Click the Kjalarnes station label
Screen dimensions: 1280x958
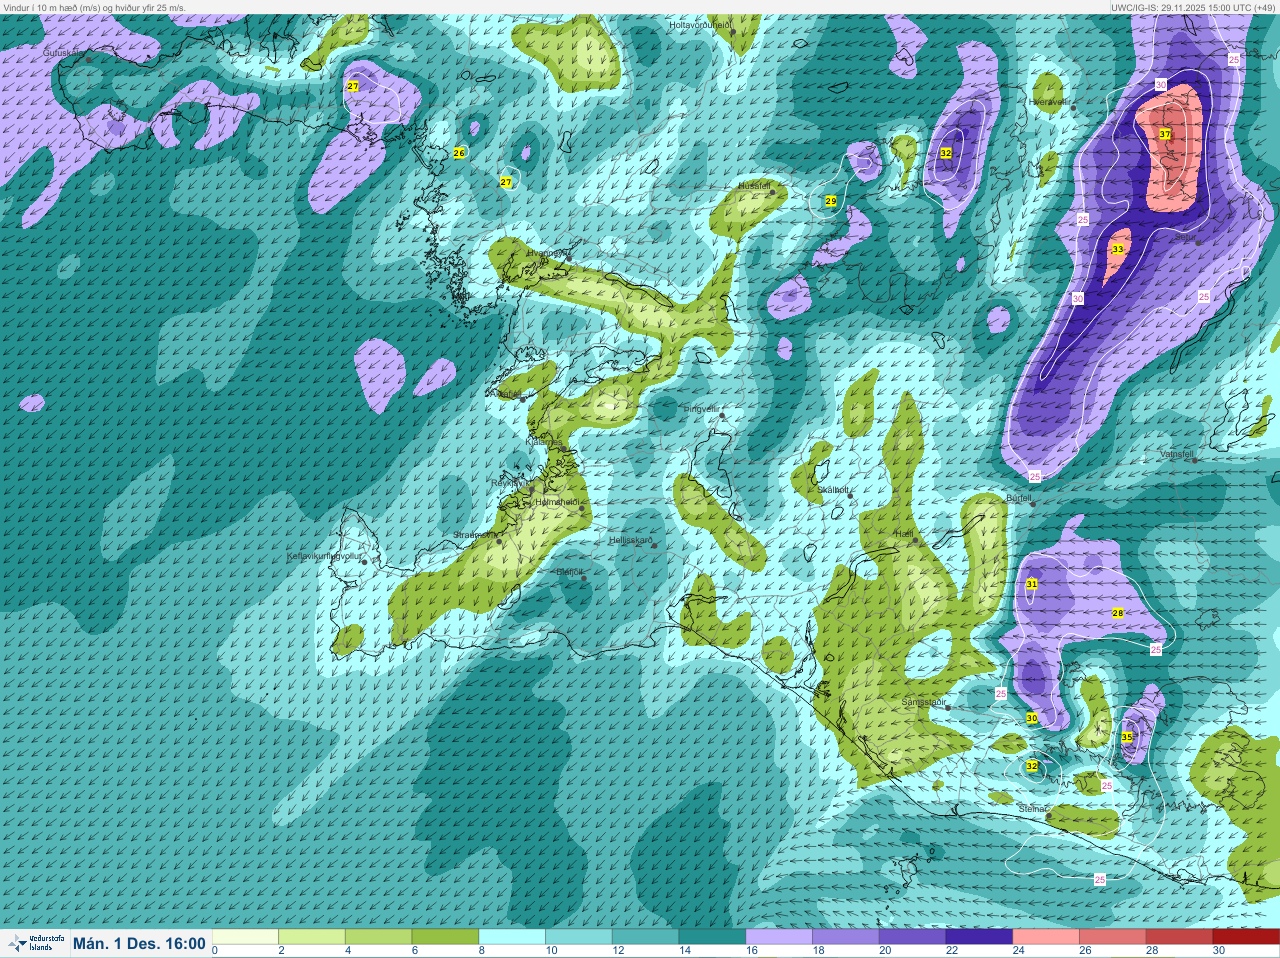[546, 441]
